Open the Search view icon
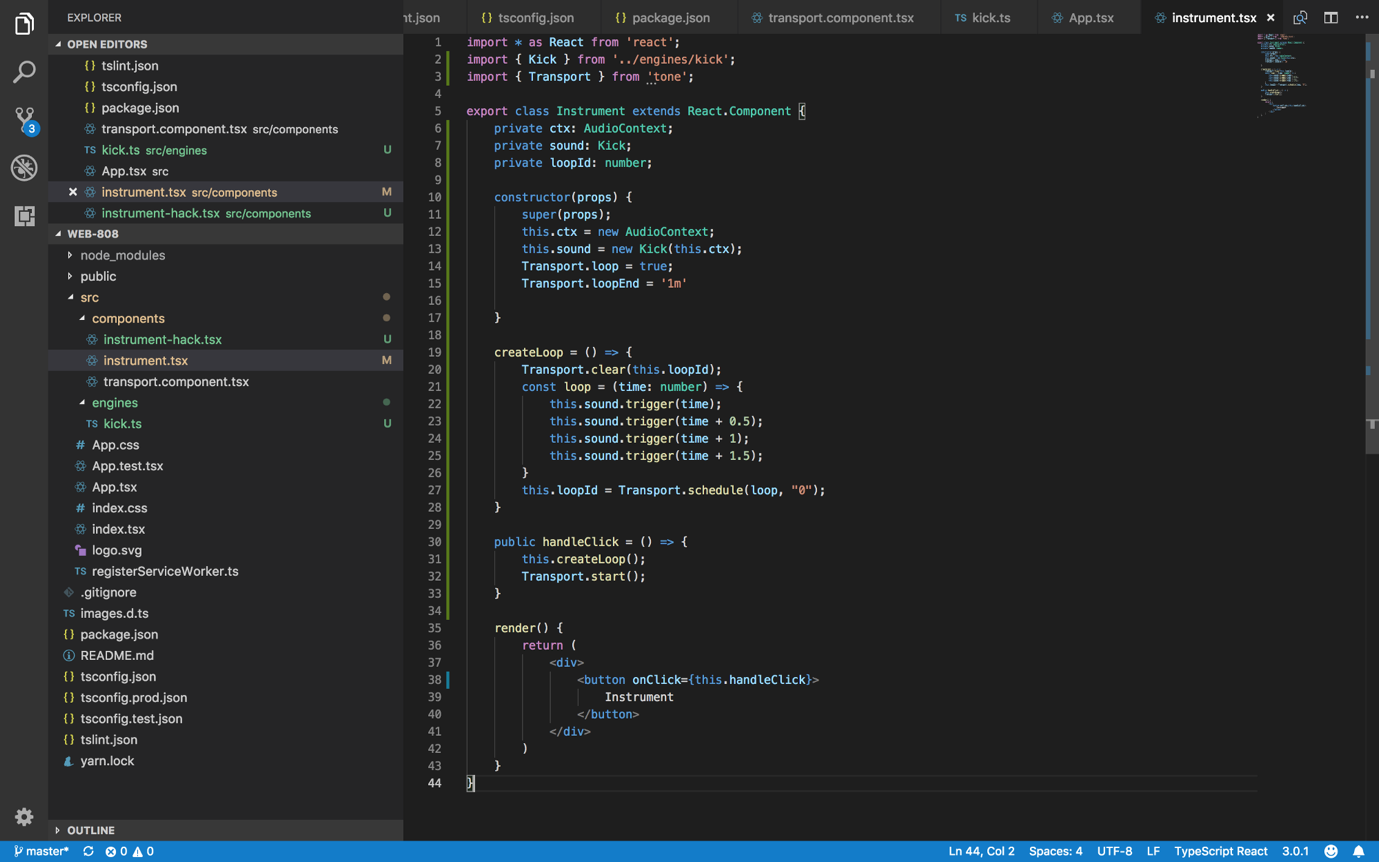 (x=24, y=72)
